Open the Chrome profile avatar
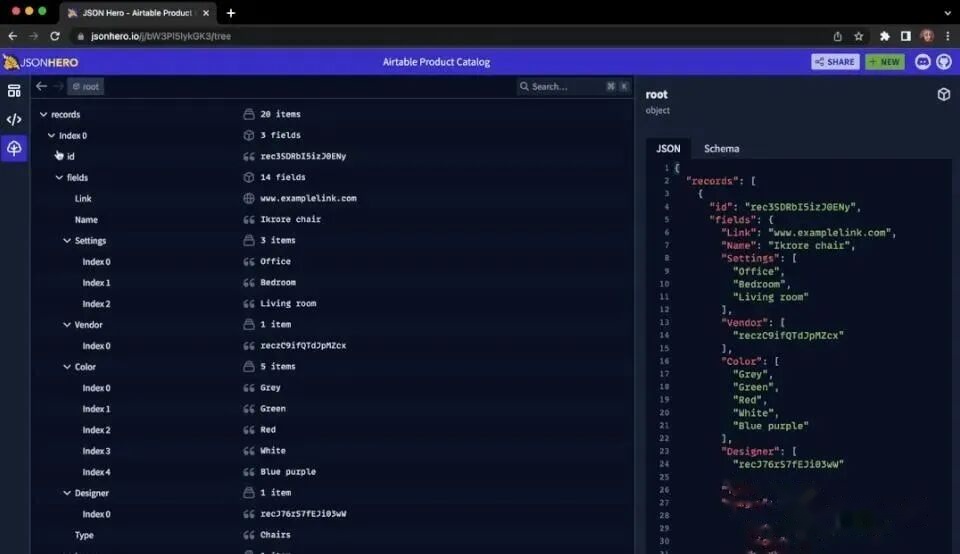Screen dimensions: 960x554 point(927,36)
